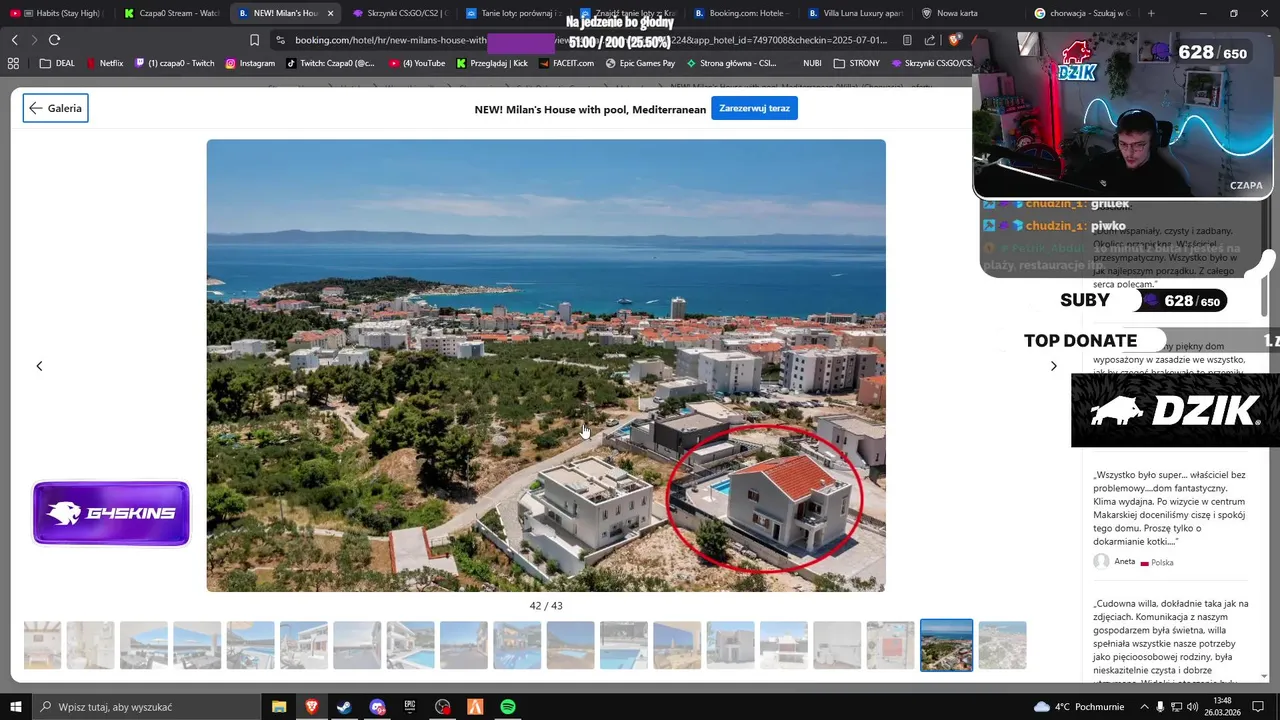Click reviewer name Aneta in reviews panel
This screenshot has width=1280, height=720.
click(1125, 562)
